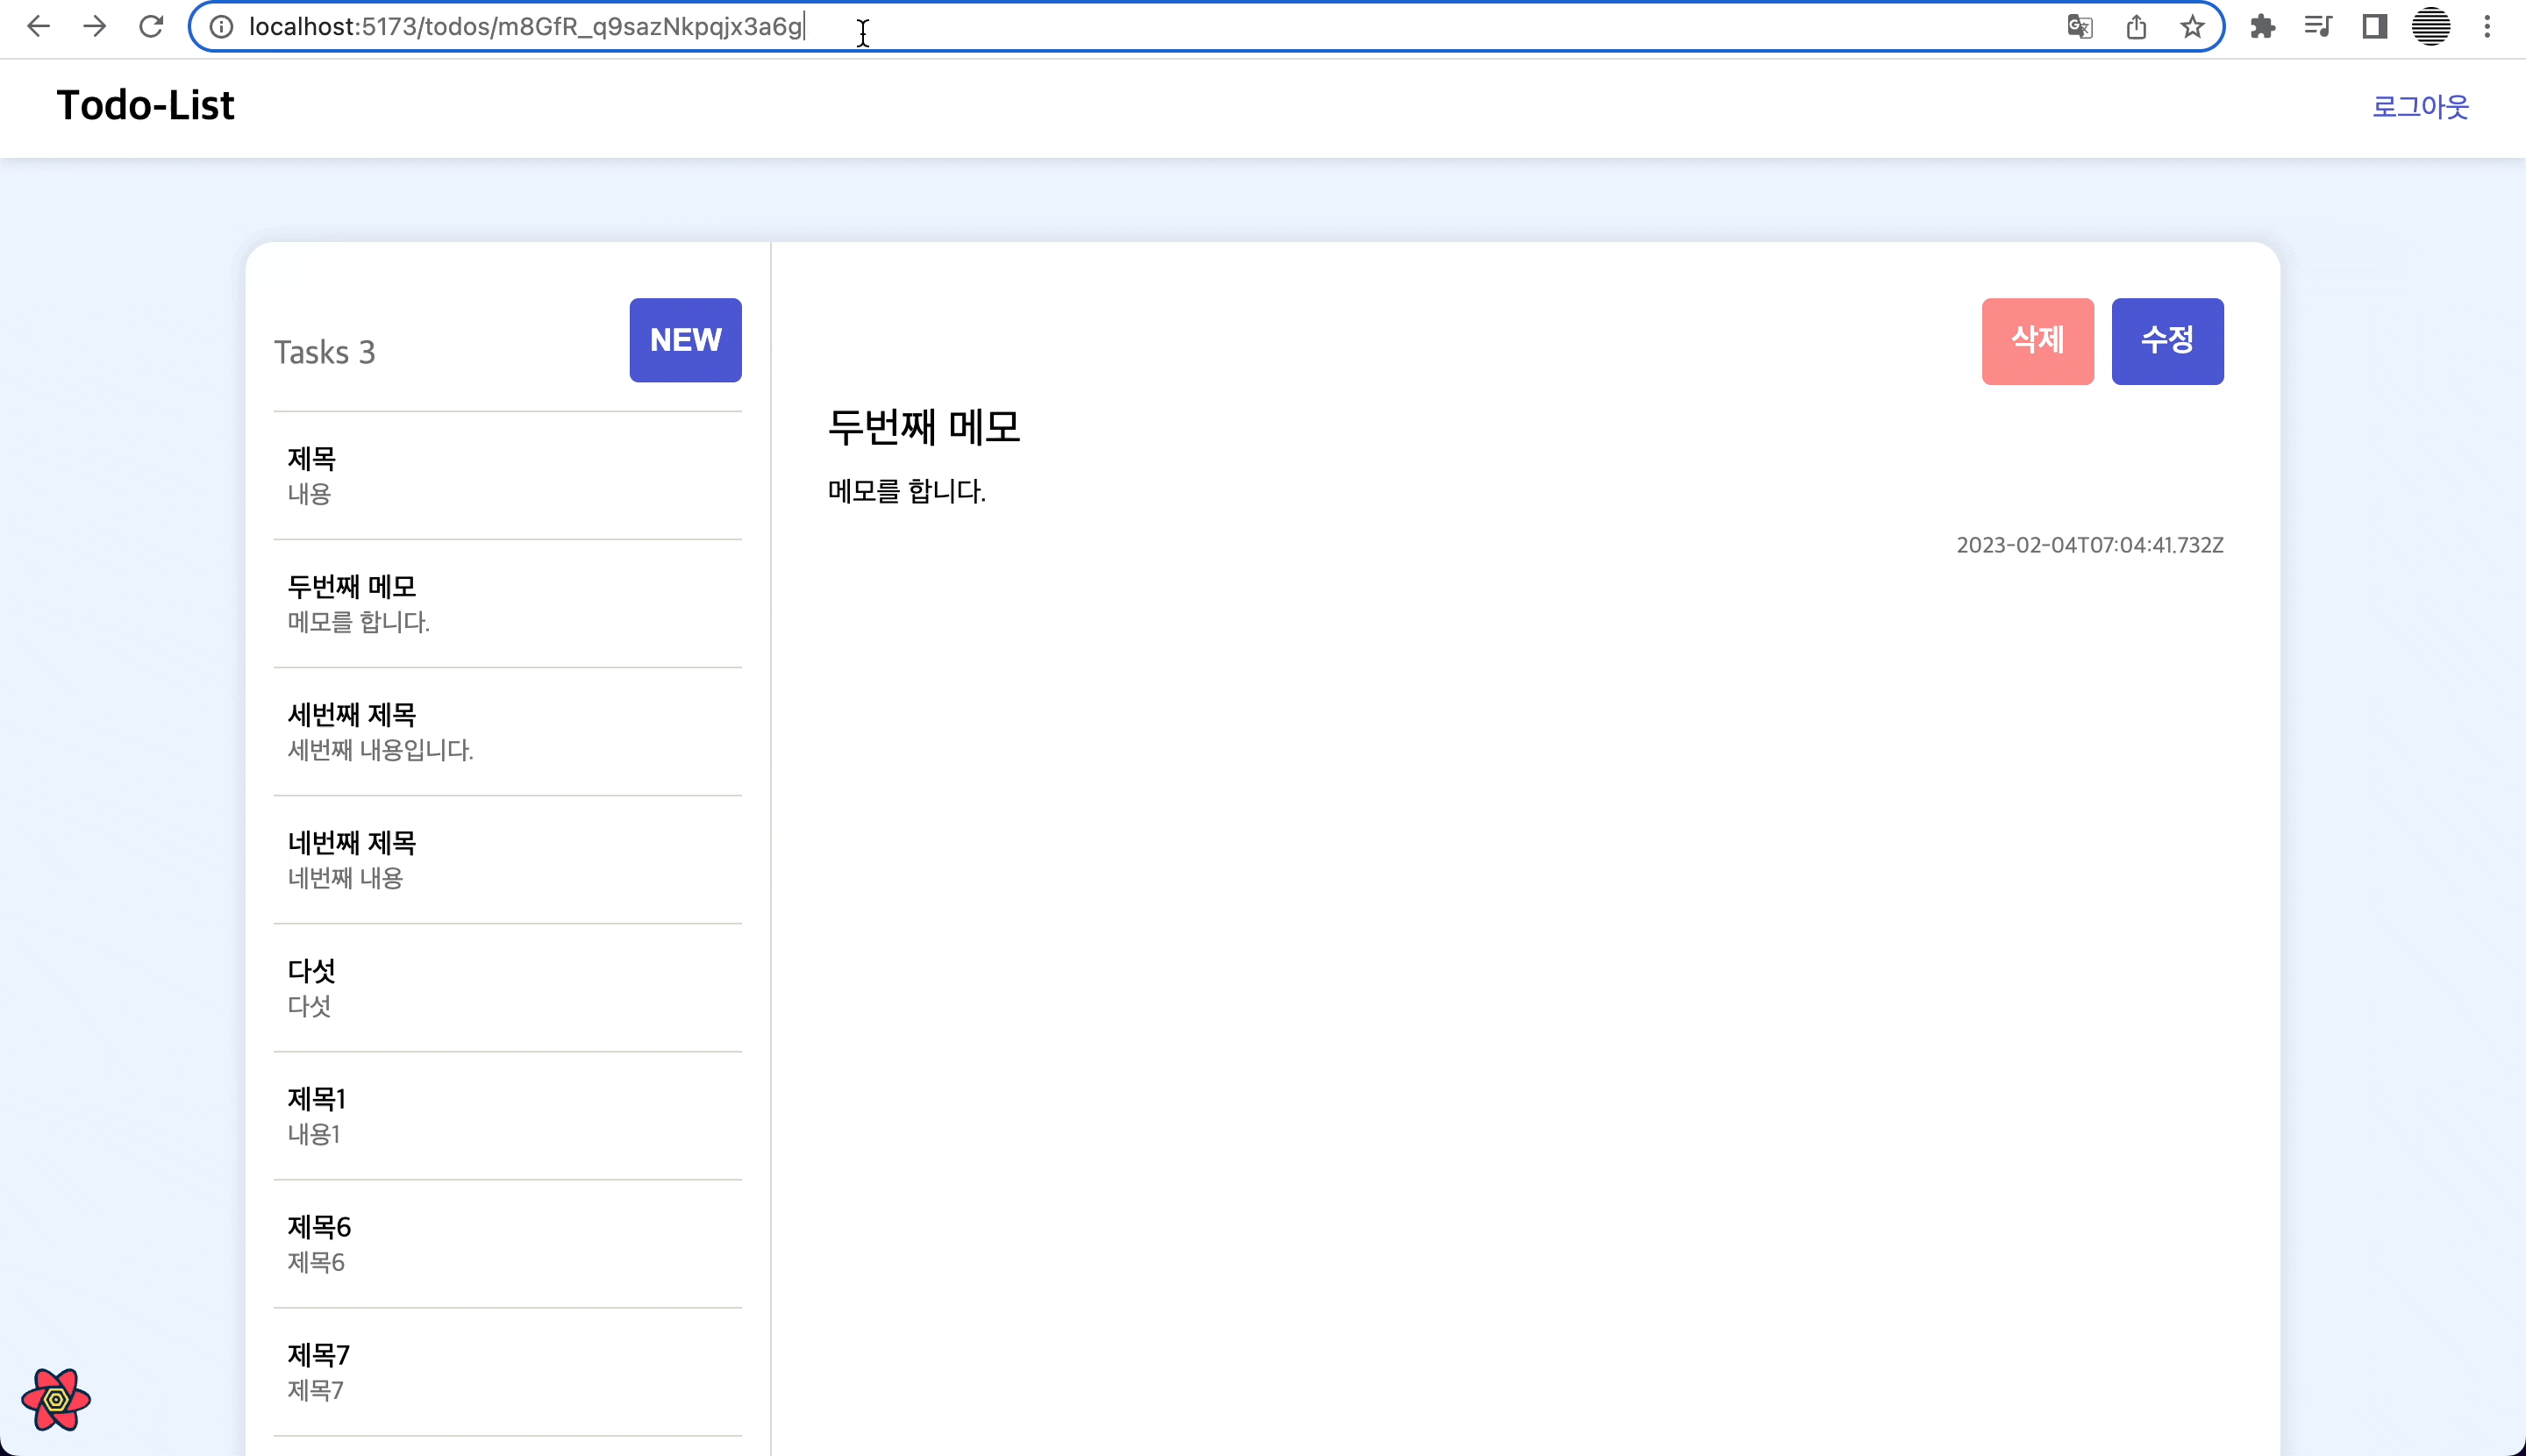2526x1456 pixels.
Task: Click the Todo-List header title
Action: click(145, 105)
